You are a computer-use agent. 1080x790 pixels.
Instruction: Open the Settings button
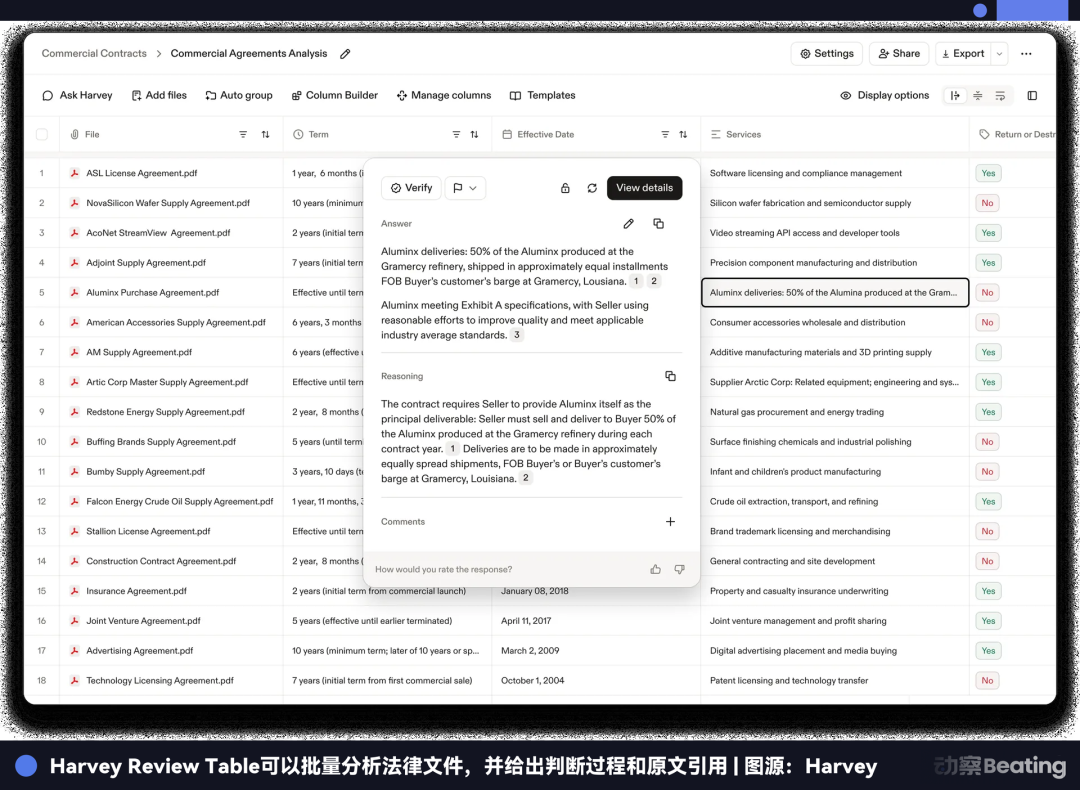pyautogui.click(x=827, y=54)
